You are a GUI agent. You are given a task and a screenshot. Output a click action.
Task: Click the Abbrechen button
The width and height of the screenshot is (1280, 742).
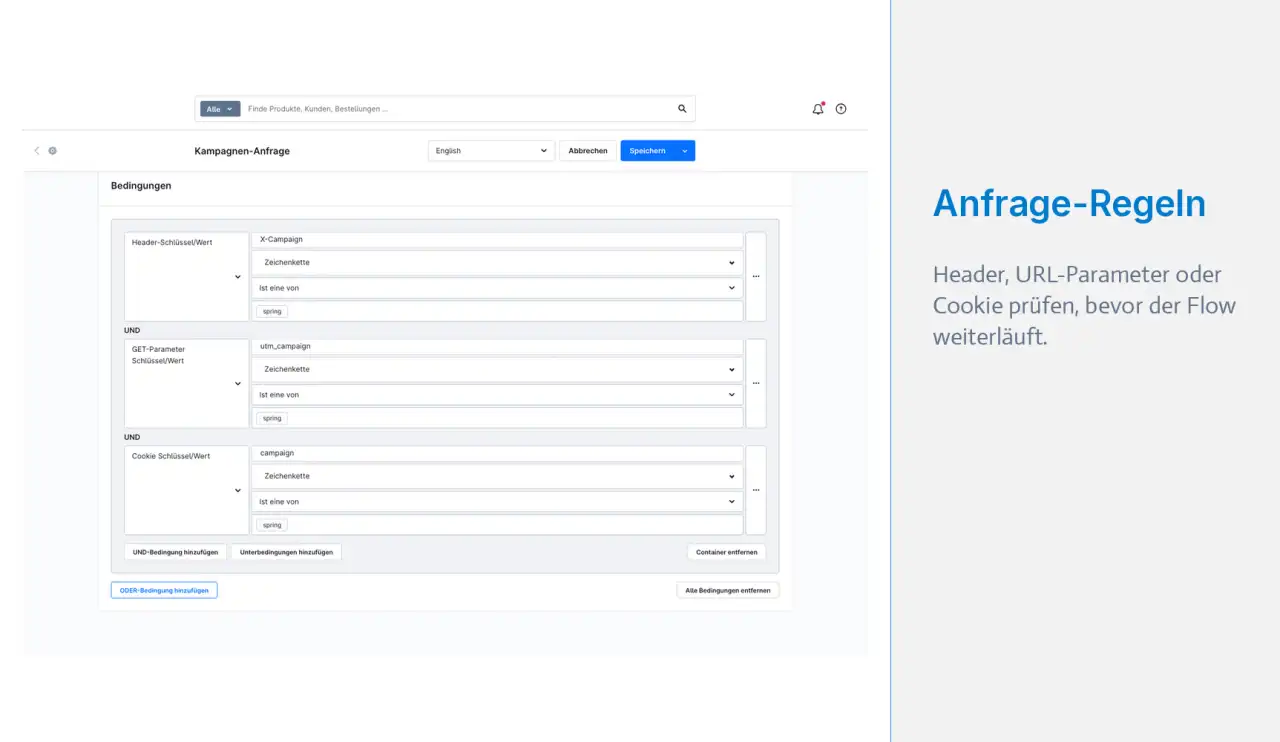588,151
